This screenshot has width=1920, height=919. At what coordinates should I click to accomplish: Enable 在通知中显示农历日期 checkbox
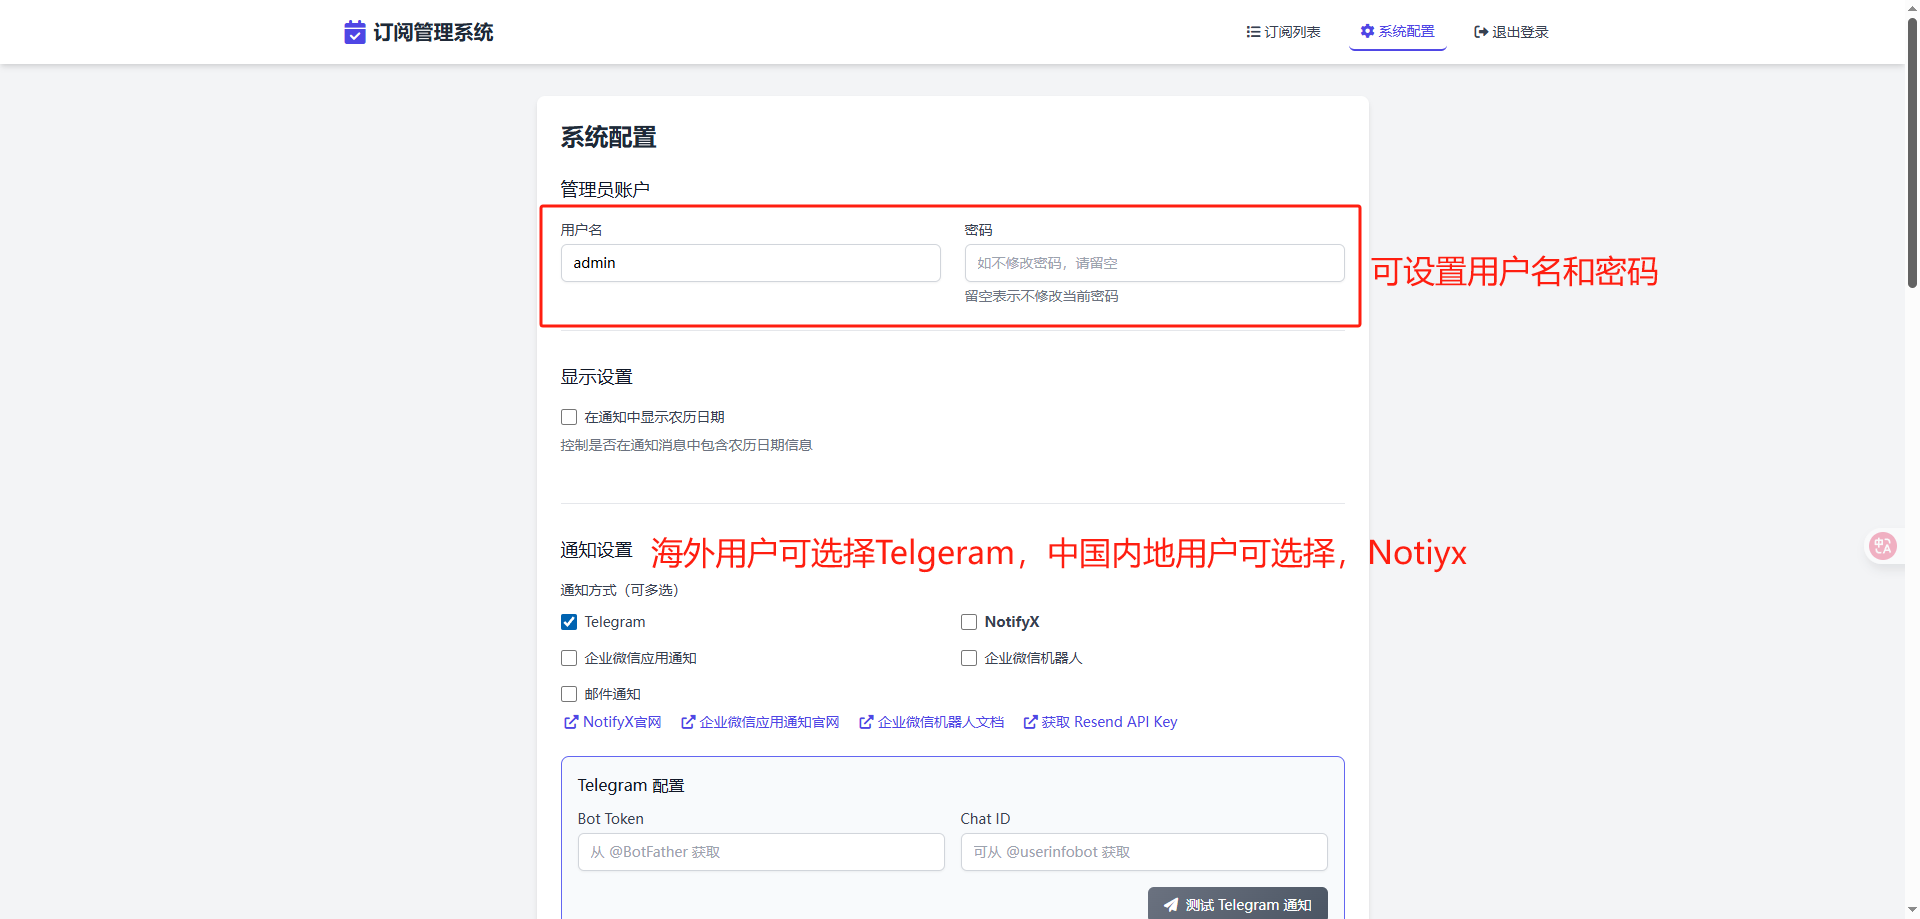coord(569,417)
